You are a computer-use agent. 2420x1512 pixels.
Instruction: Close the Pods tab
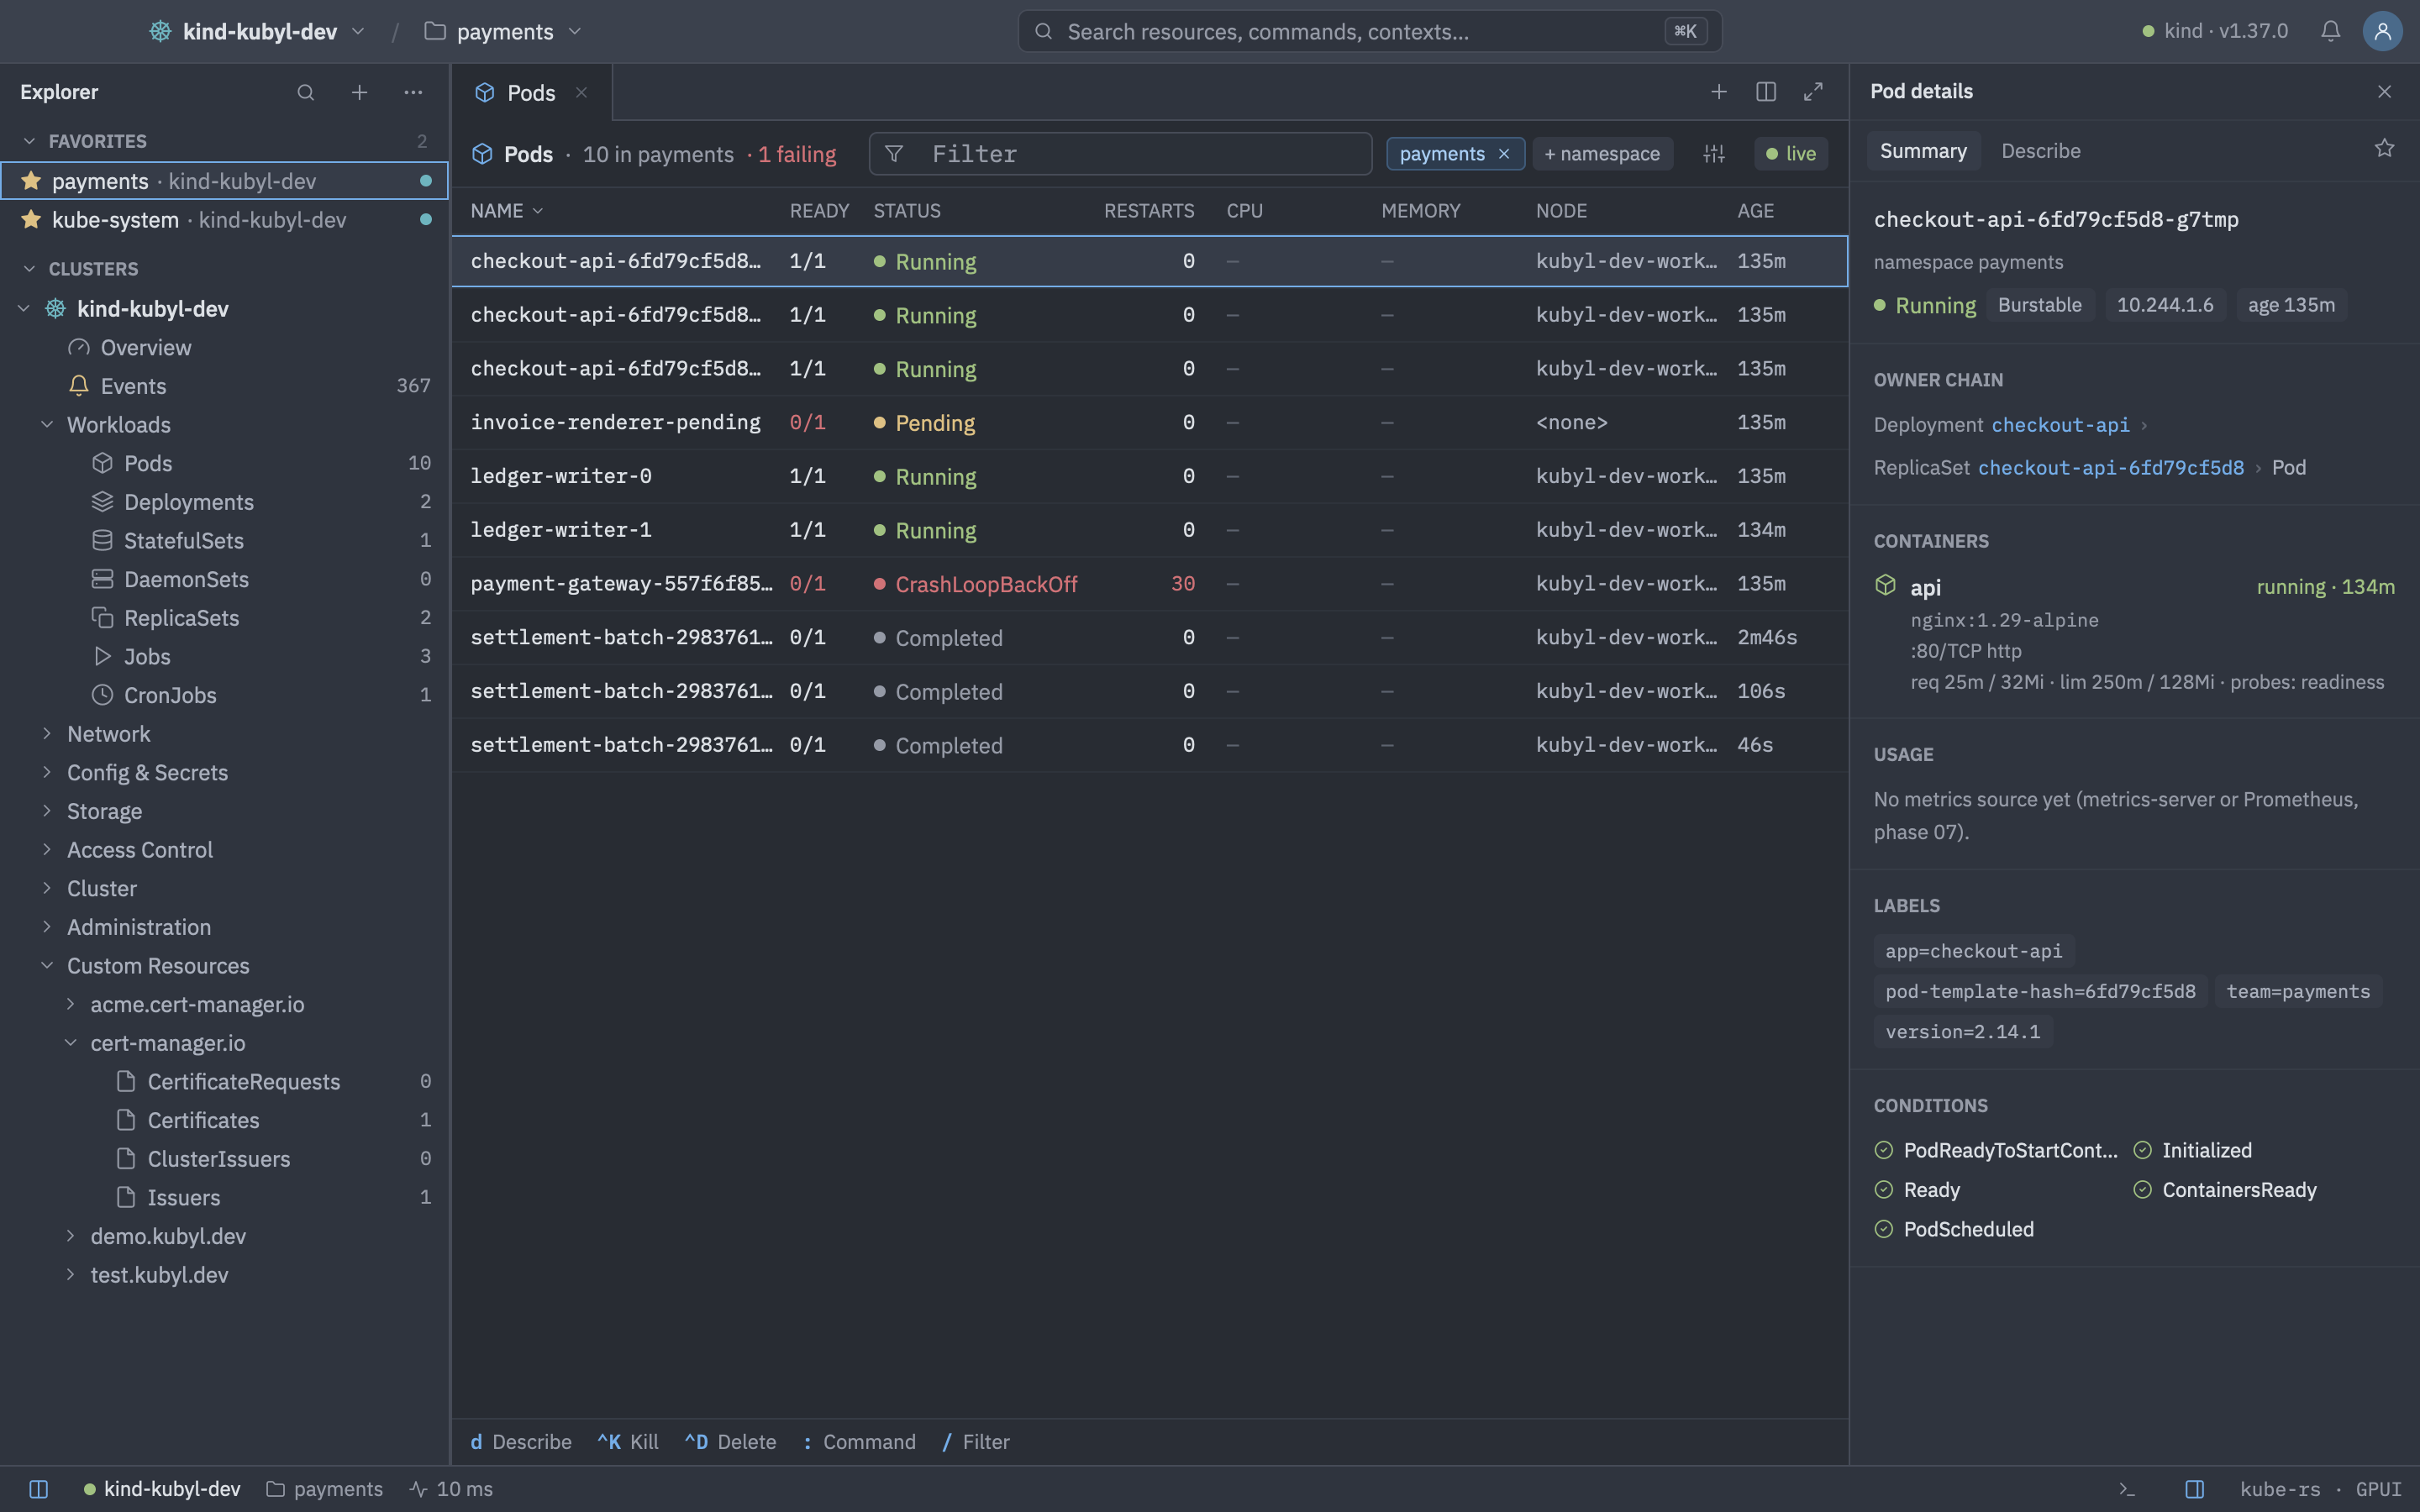pyautogui.click(x=581, y=92)
